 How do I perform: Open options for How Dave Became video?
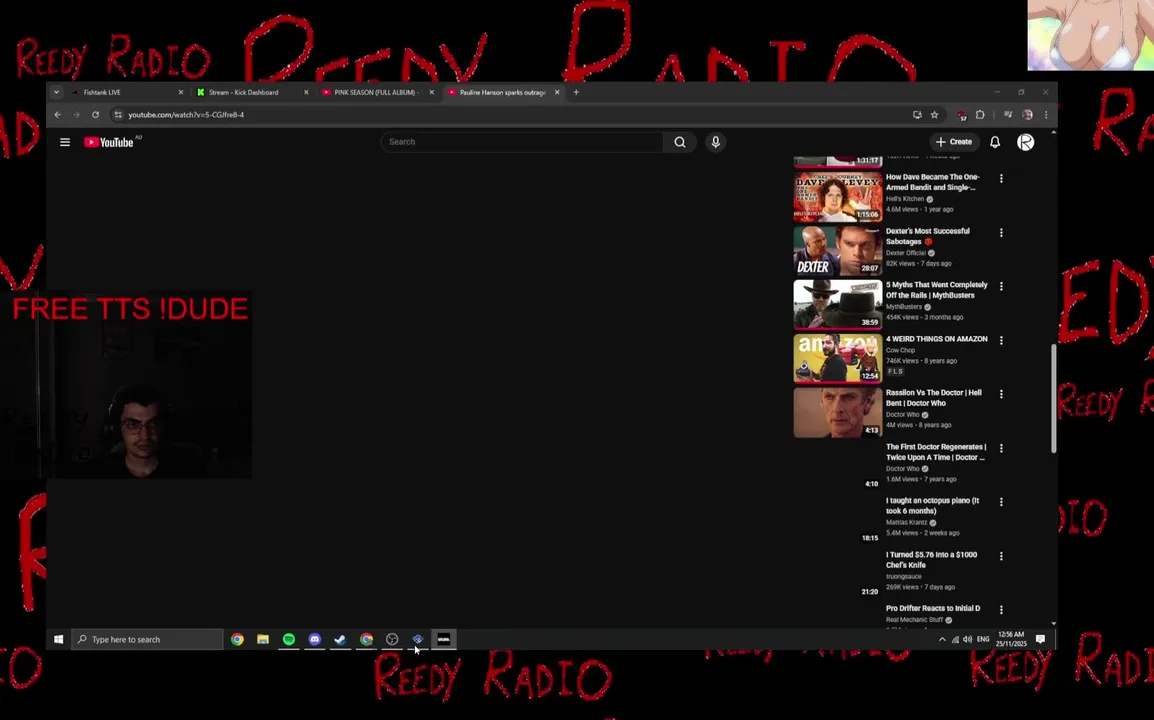(x=1001, y=178)
